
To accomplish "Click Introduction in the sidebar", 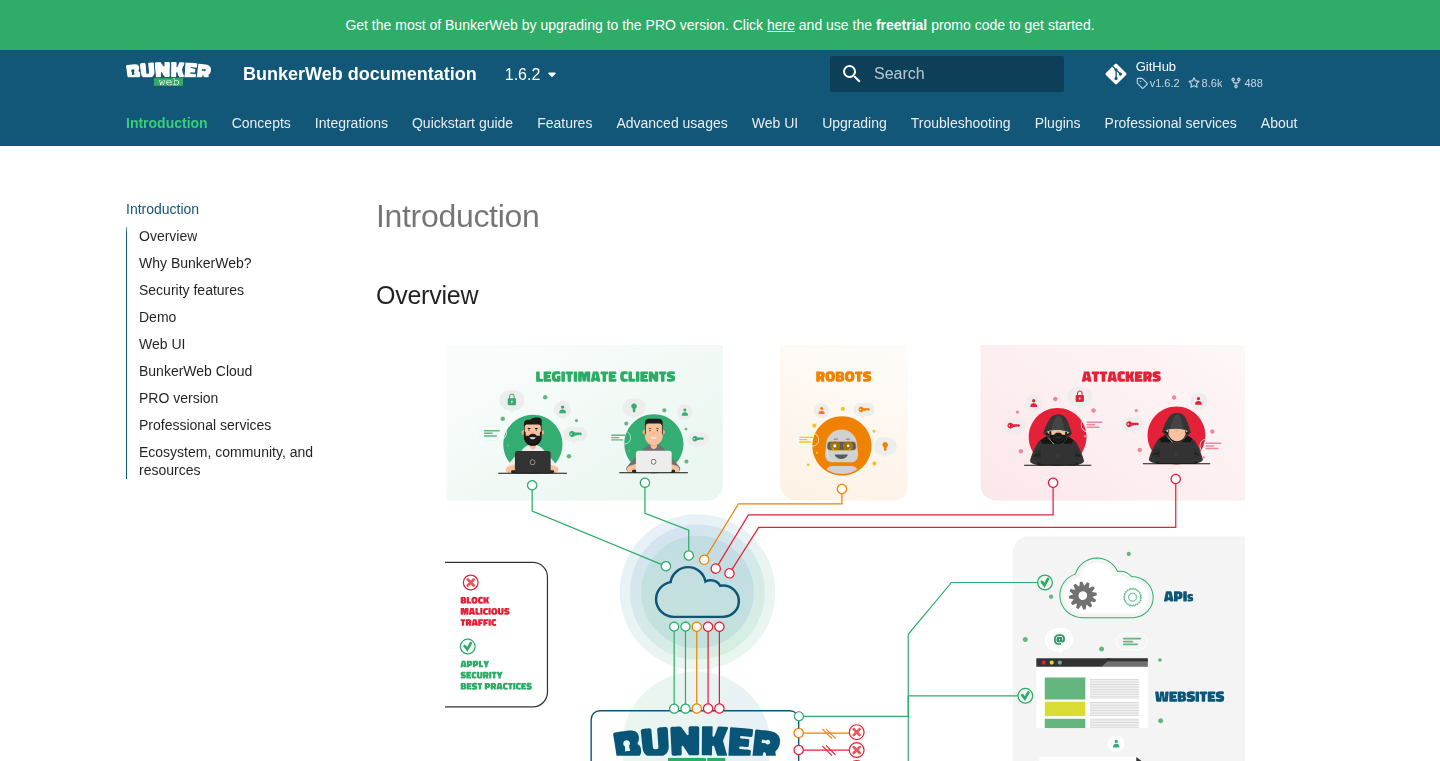I will [162, 209].
